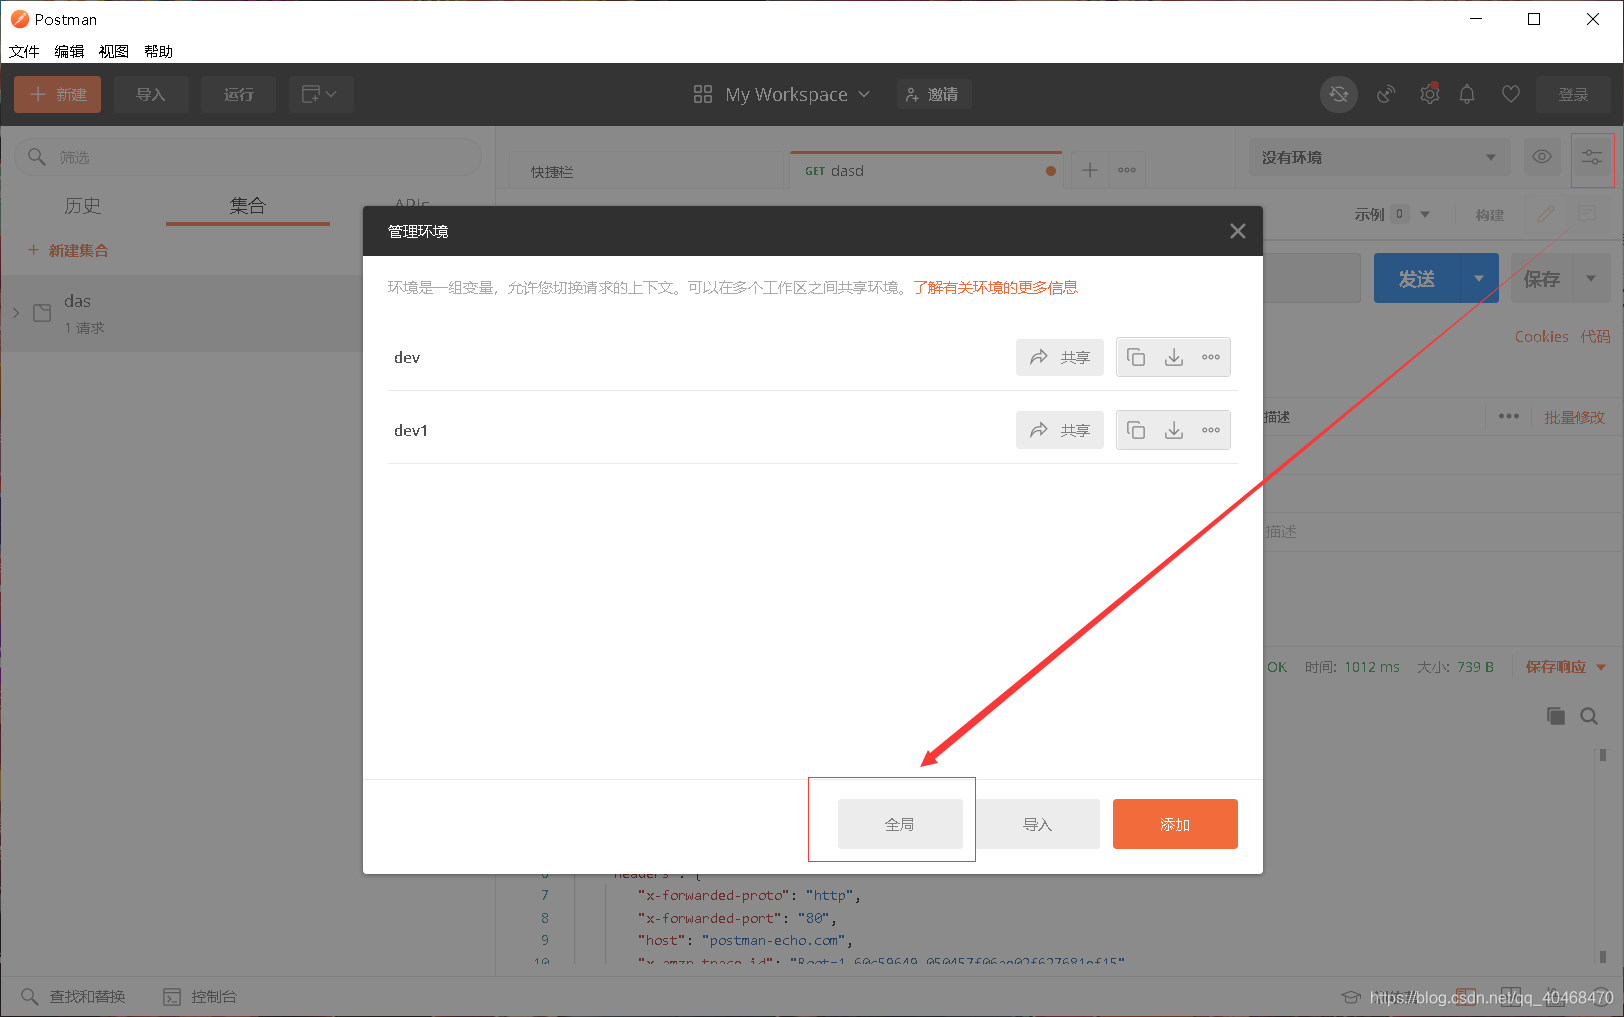
Task: Click the orange 添加 button
Action: click(x=1175, y=824)
